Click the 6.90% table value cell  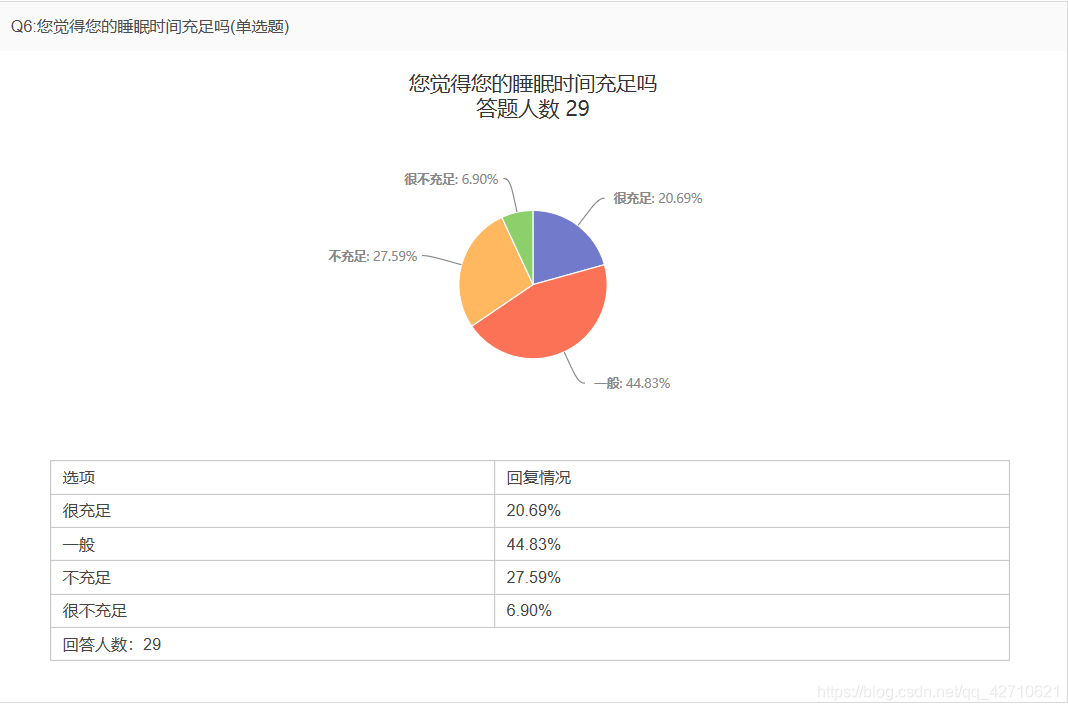tap(752, 611)
